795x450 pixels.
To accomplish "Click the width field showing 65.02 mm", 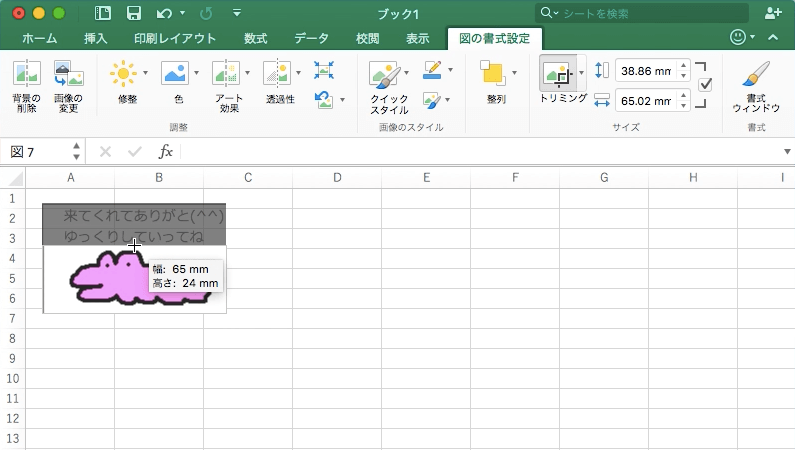I will (646, 101).
